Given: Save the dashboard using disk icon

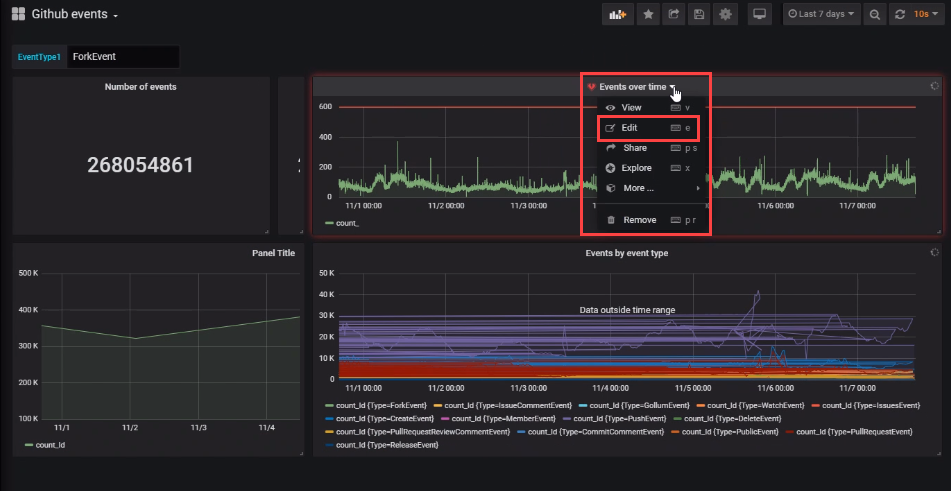Looking at the screenshot, I should [x=699, y=14].
